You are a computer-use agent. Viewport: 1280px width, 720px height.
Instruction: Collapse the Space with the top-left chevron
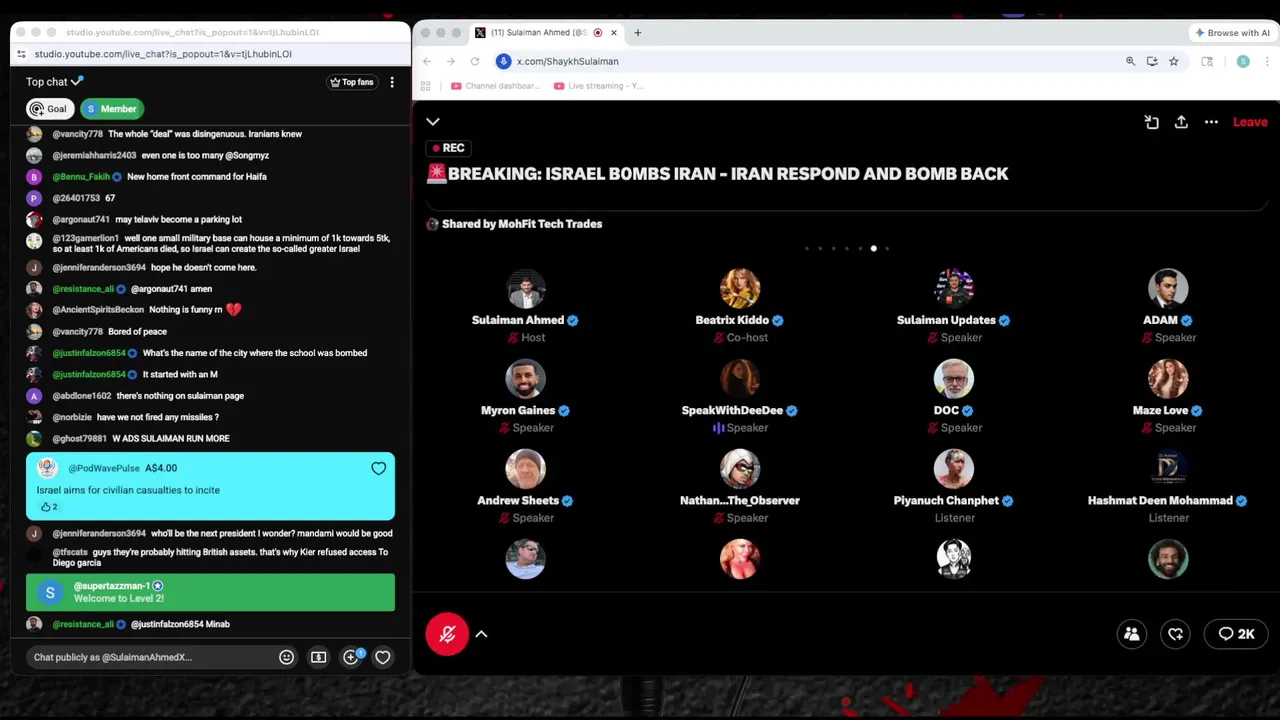point(433,122)
